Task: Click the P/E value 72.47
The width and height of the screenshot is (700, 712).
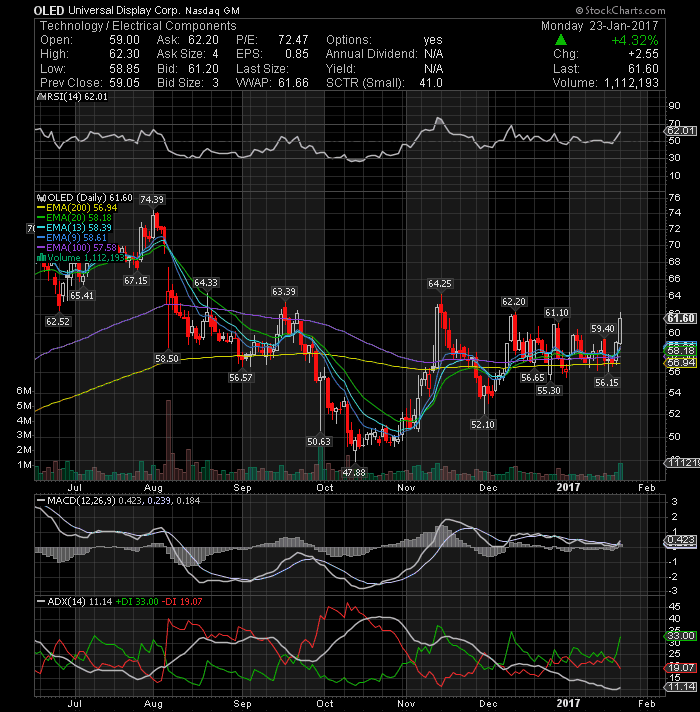Action: point(293,40)
